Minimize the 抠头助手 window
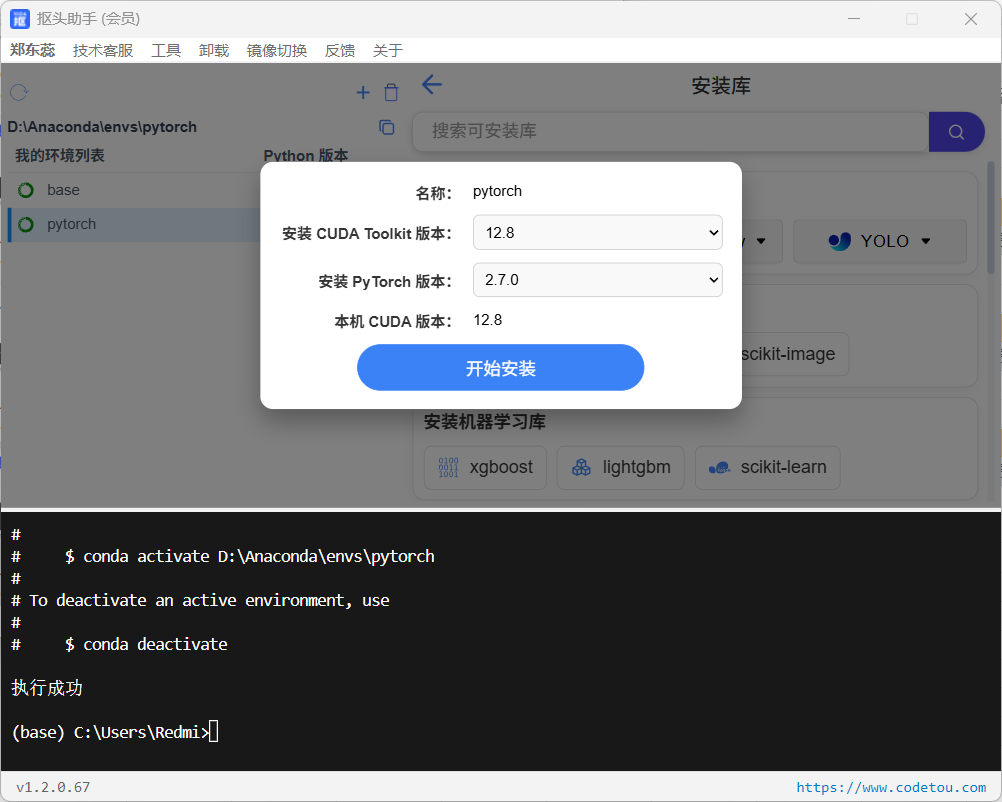This screenshot has width=1002, height=802. pyautogui.click(x=854, y=19)
